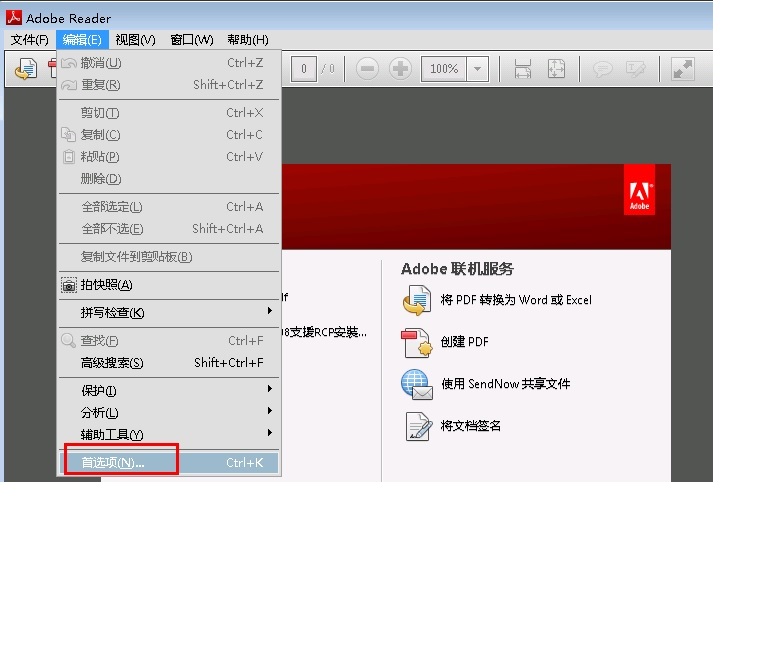This screenshot has width=783, height=653.
Task: Click the read mode expand icon
Action: click(682, 69)
